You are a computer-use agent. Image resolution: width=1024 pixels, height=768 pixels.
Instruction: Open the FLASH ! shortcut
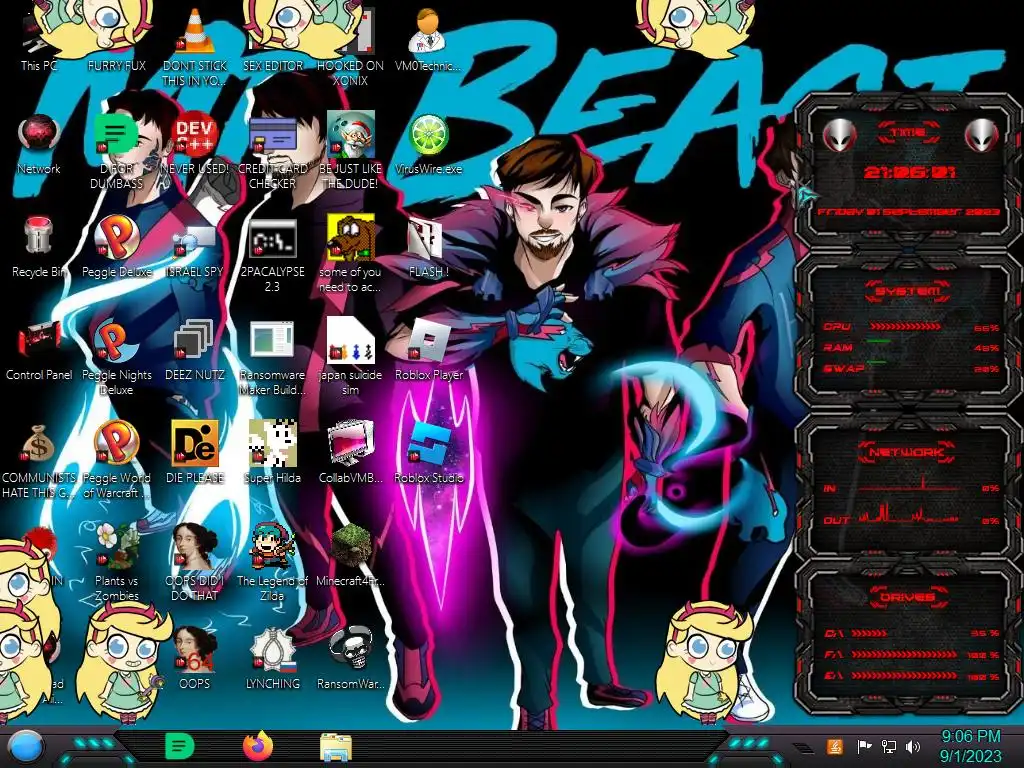428,248
